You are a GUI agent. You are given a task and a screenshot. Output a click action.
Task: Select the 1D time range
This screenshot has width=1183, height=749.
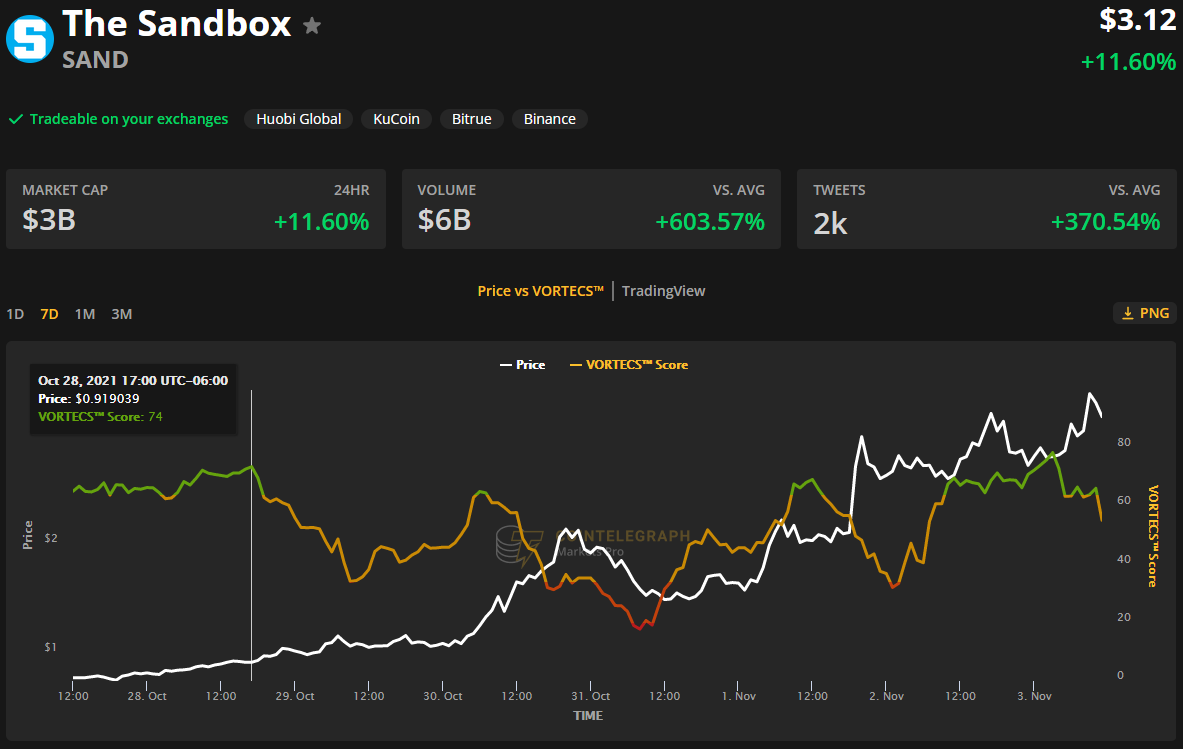tap(15, 314)
